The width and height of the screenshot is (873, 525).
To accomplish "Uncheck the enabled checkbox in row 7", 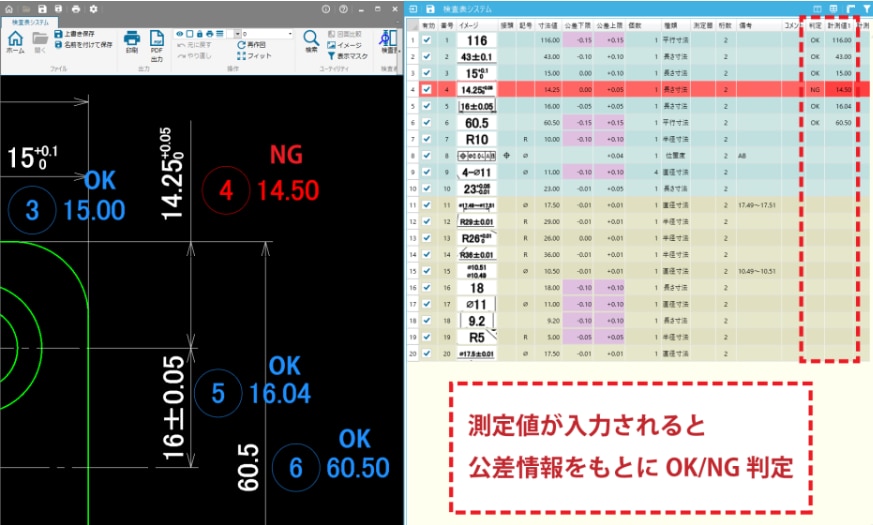I will [x=427, y=139].
